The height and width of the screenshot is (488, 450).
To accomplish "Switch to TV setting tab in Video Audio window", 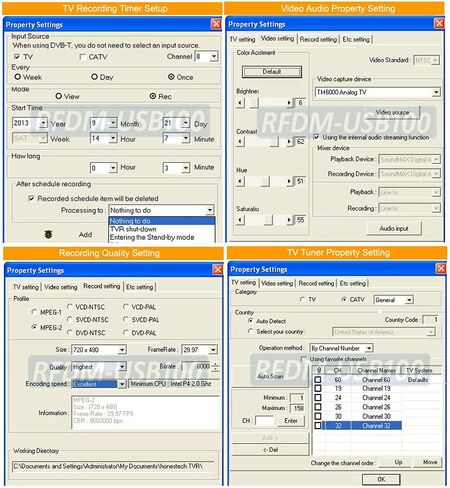I will pyautogui.click(x=242, y=39).
